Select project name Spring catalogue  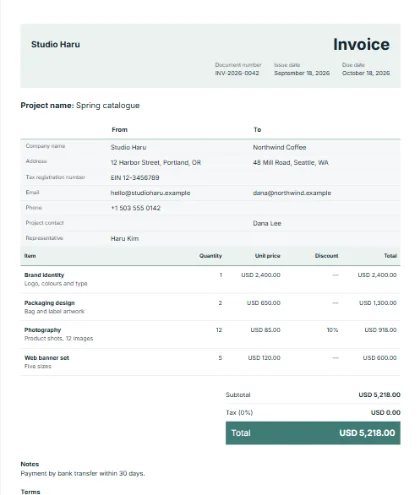[108, 105]
